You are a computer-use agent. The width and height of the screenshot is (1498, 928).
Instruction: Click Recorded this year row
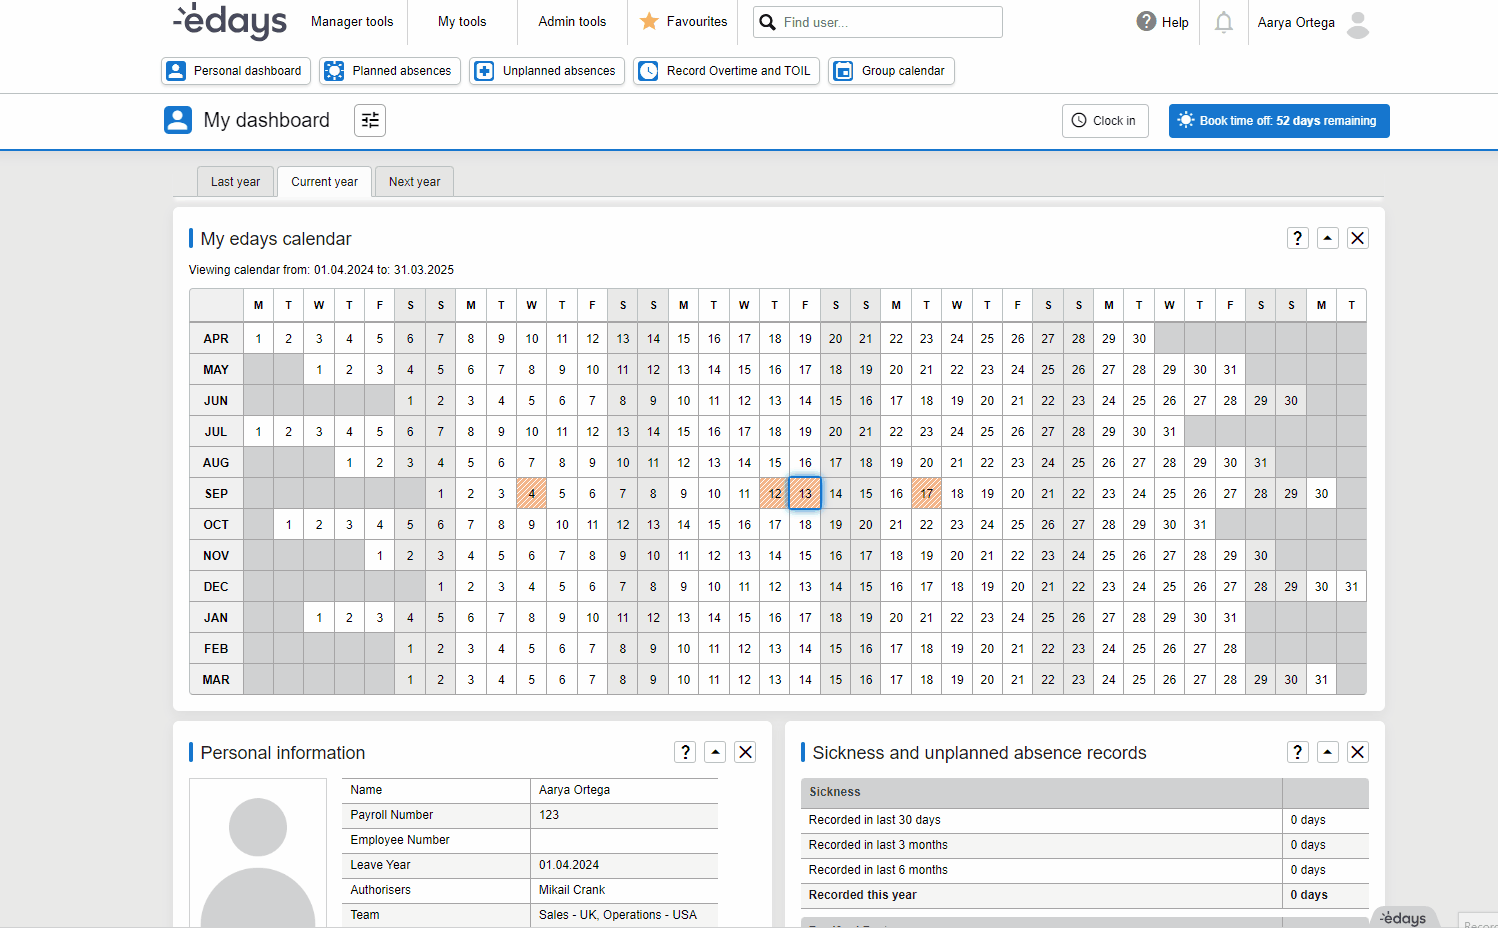tap(1085, 895)
